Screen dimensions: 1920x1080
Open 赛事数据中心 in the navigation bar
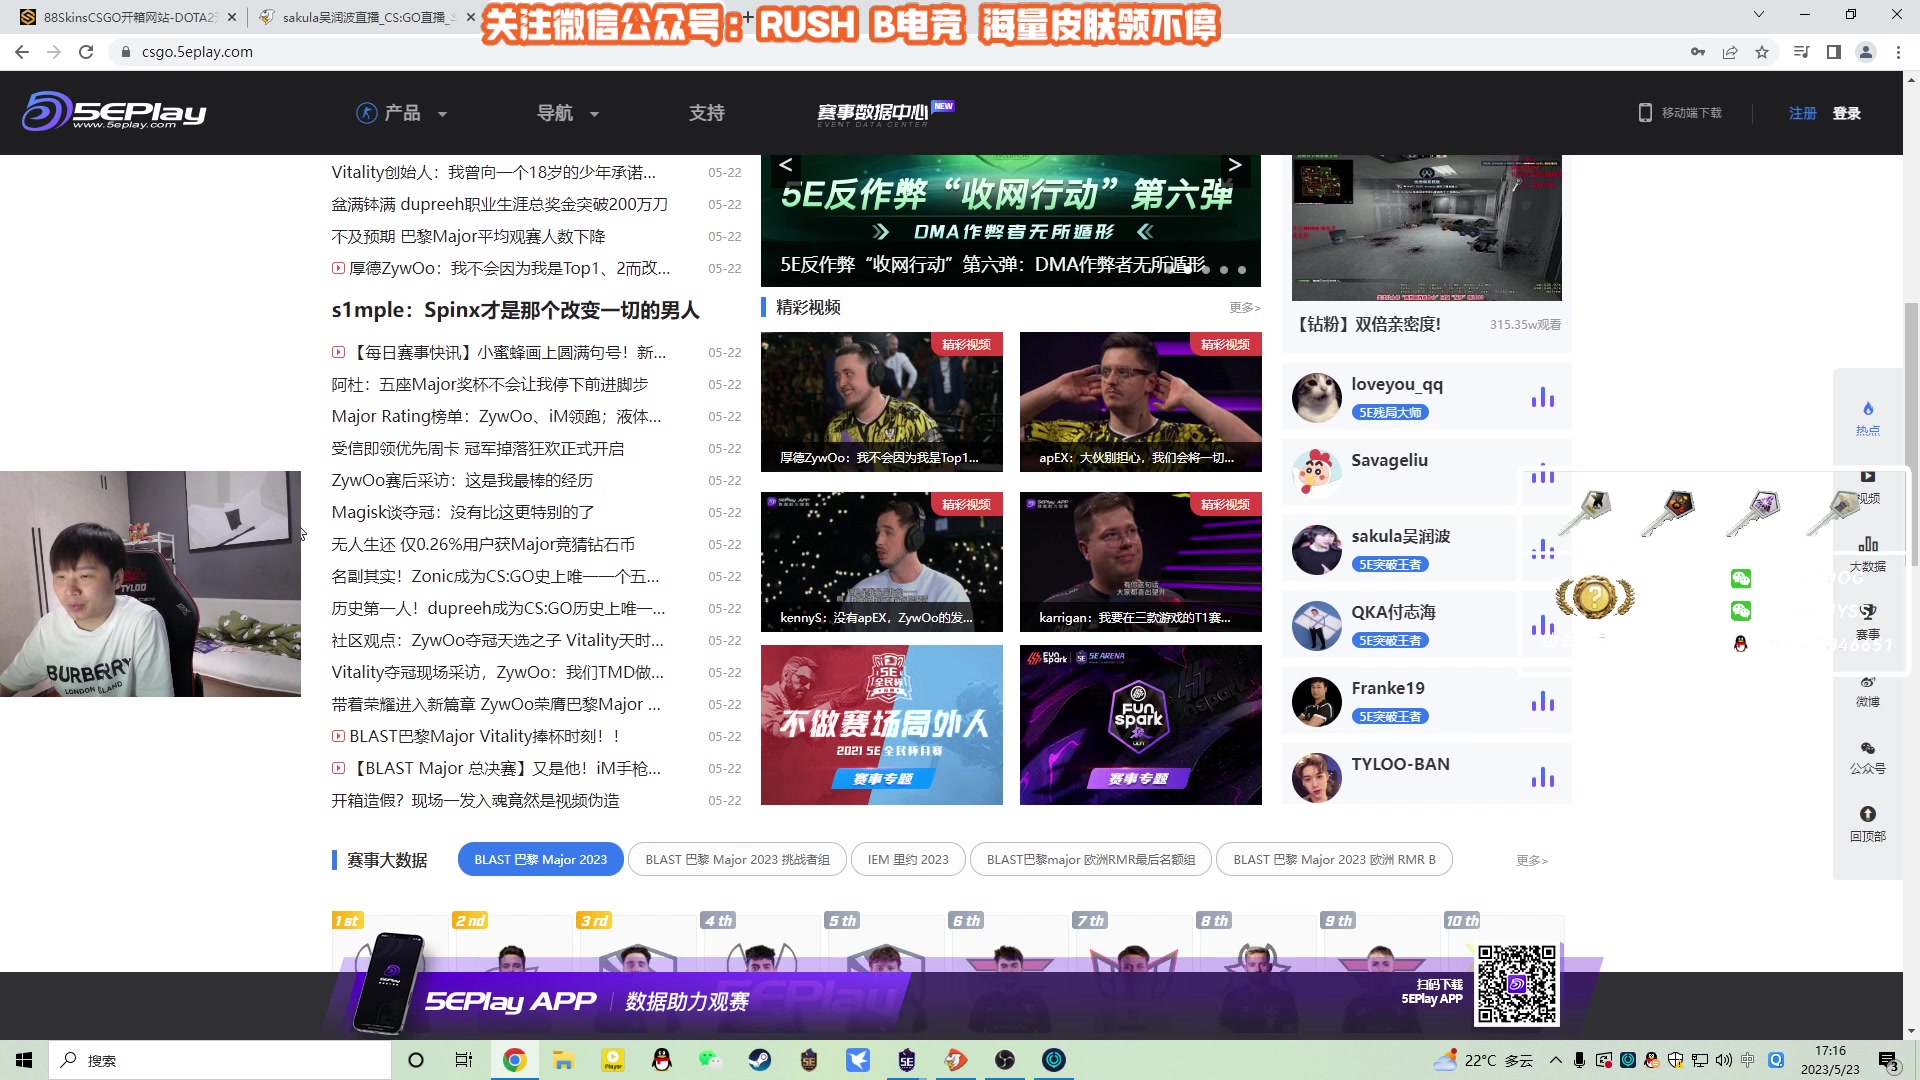[884, 113]
